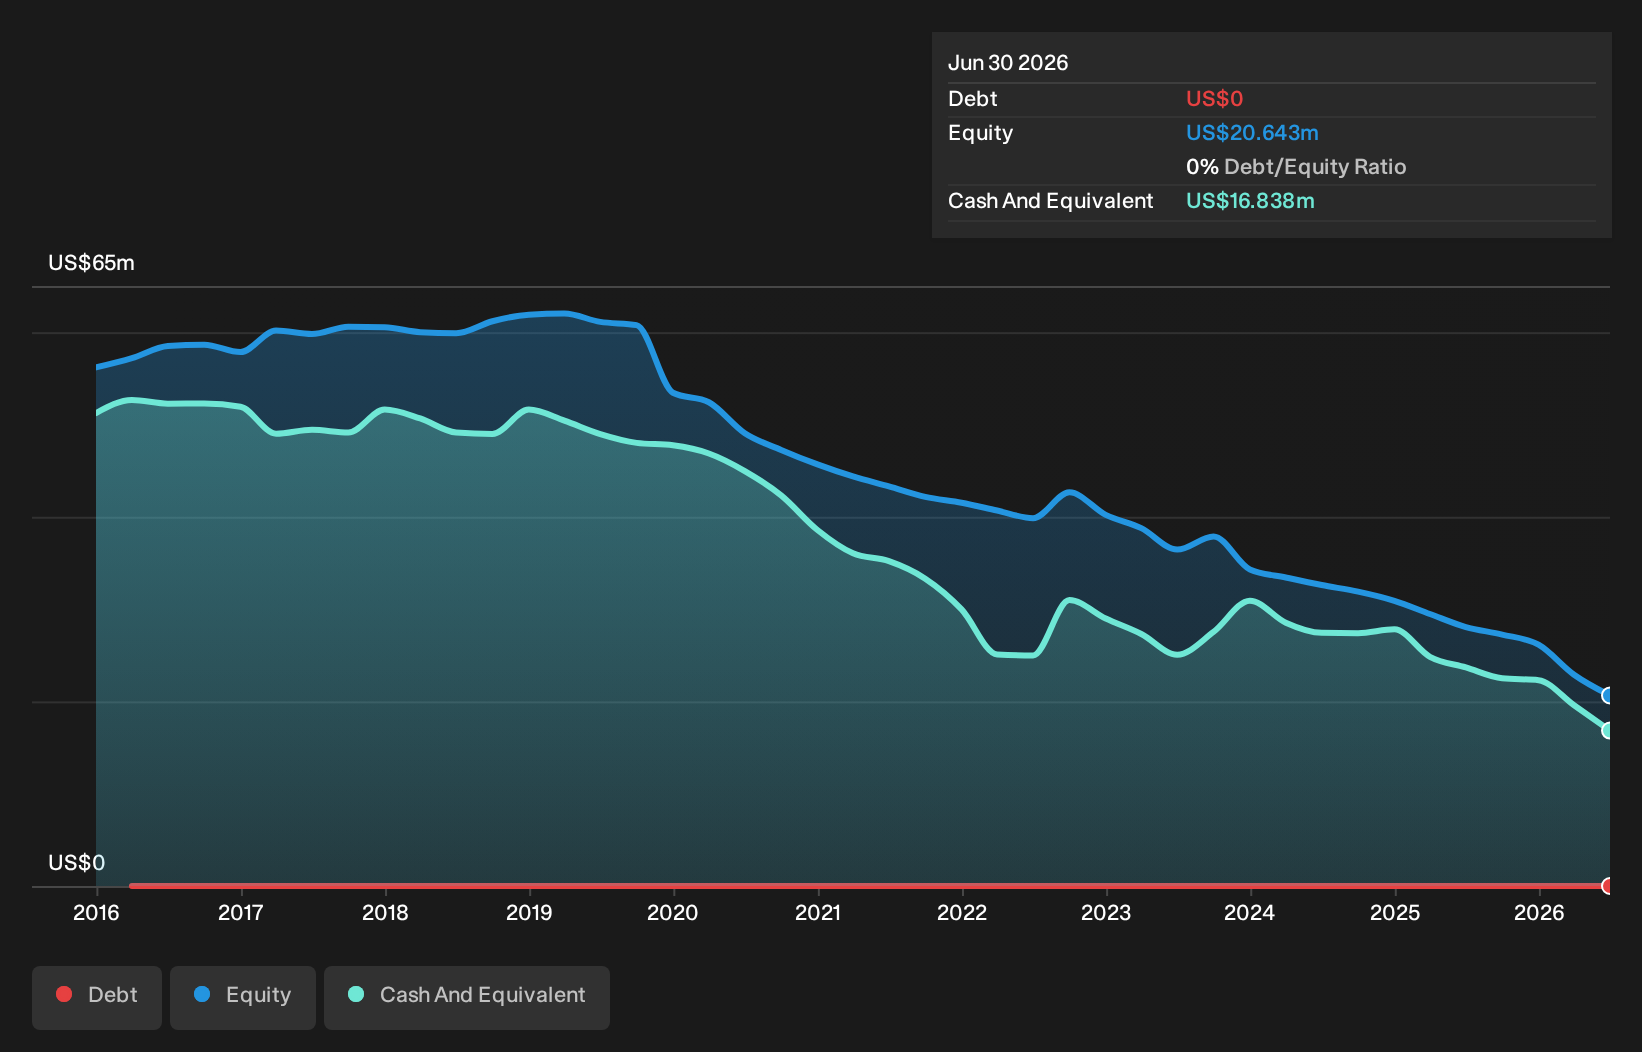Toggle the Debt series in the legend
The width and height of the screenshot is (1642, 1052).
pyautogui.click(x=97, y=996)
